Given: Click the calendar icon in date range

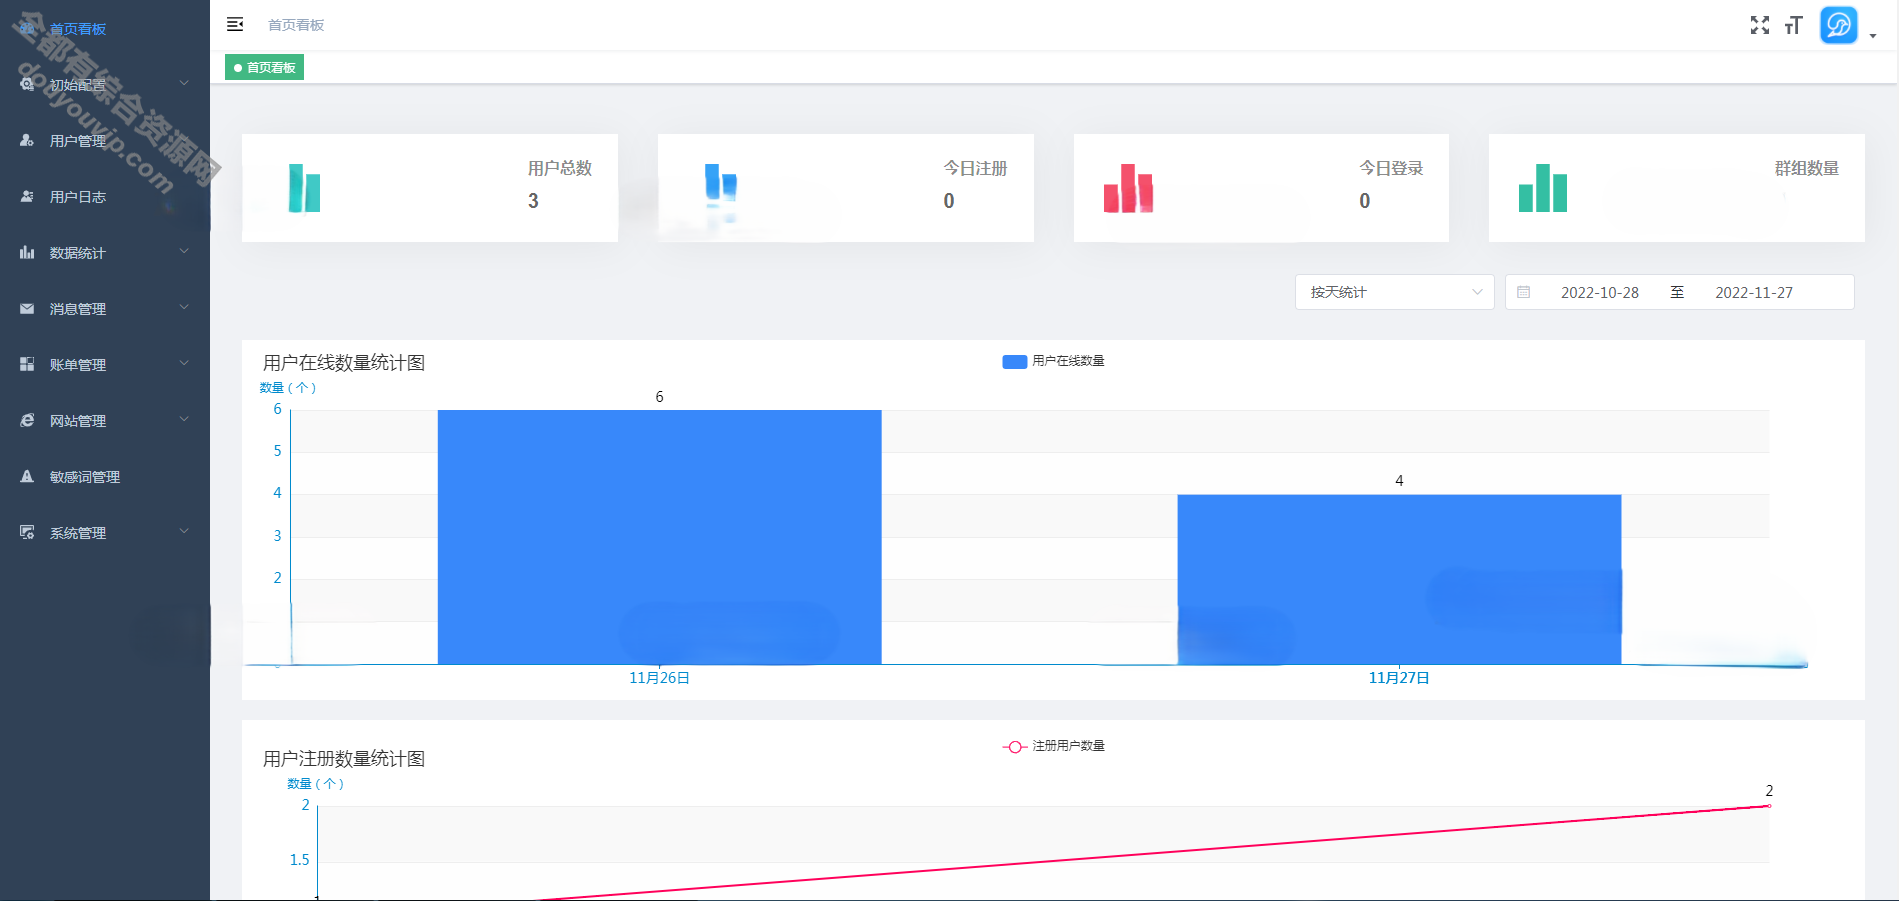Looking at the screenshot, I should [1523, 292].
